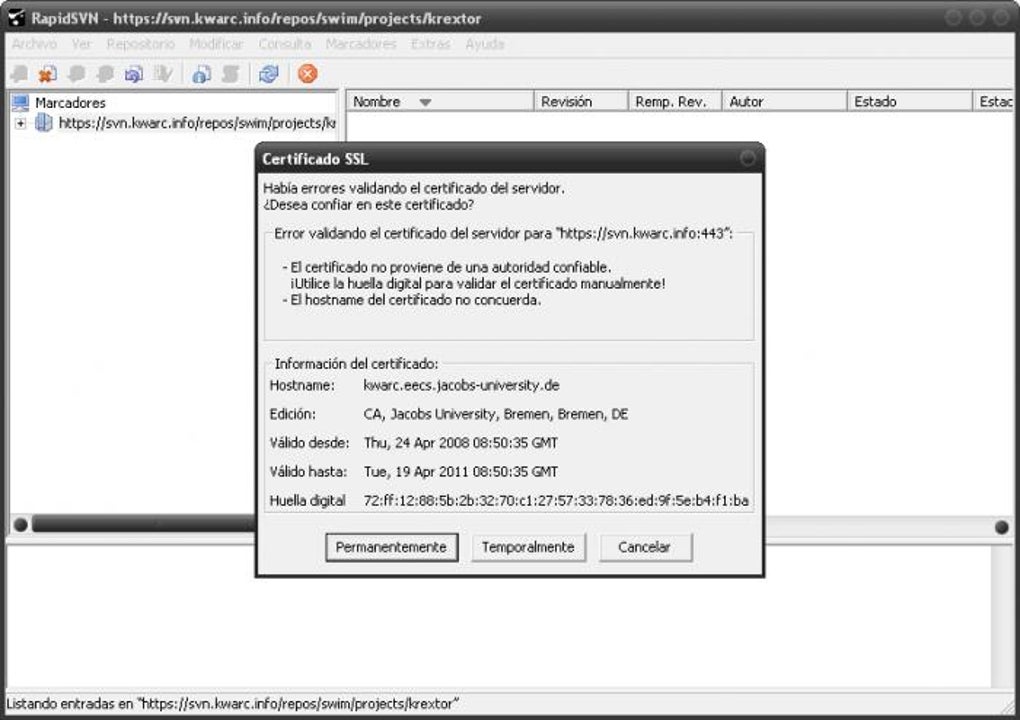The height and width of the screenshot is (720, 1020).
Task: Sort by the Autor column header
Action: 785,101
